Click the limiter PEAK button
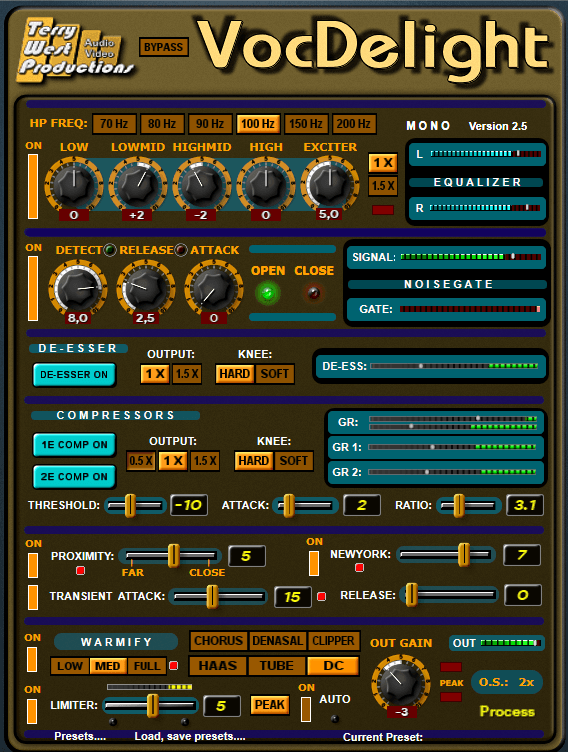The height and width of the screenshot is (752, 568). (270, 705)
